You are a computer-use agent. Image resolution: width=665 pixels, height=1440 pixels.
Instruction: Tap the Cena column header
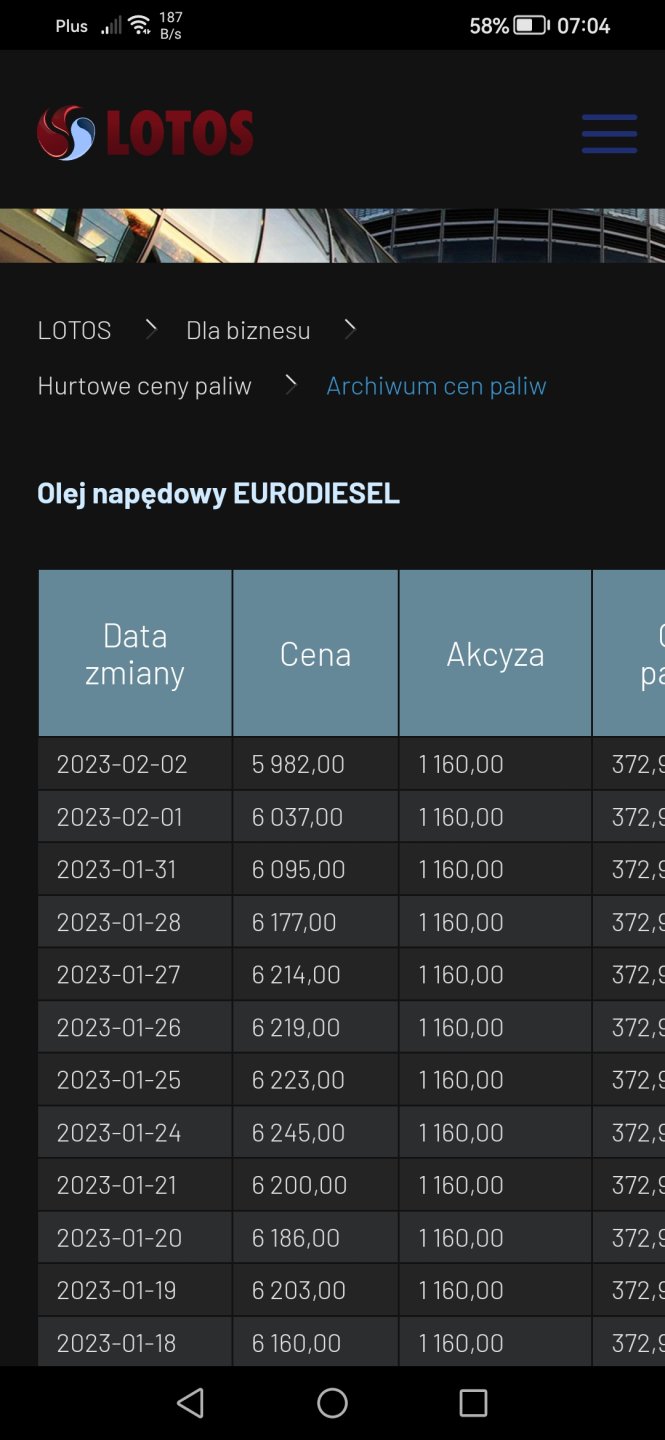[315, 654]
